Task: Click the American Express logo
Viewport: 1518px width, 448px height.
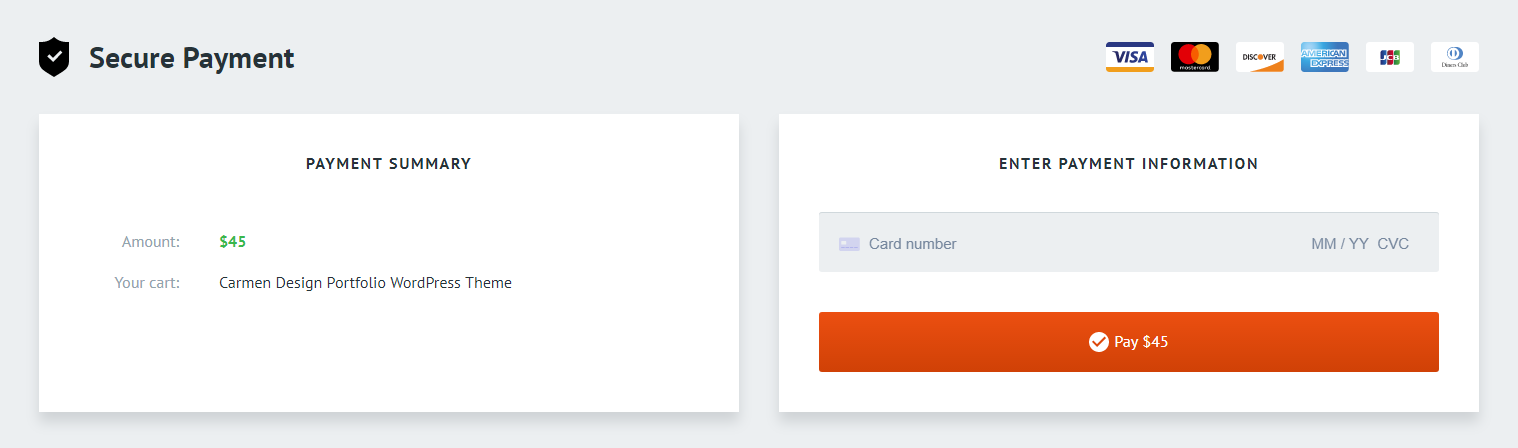Action: tap(1324, 57)
